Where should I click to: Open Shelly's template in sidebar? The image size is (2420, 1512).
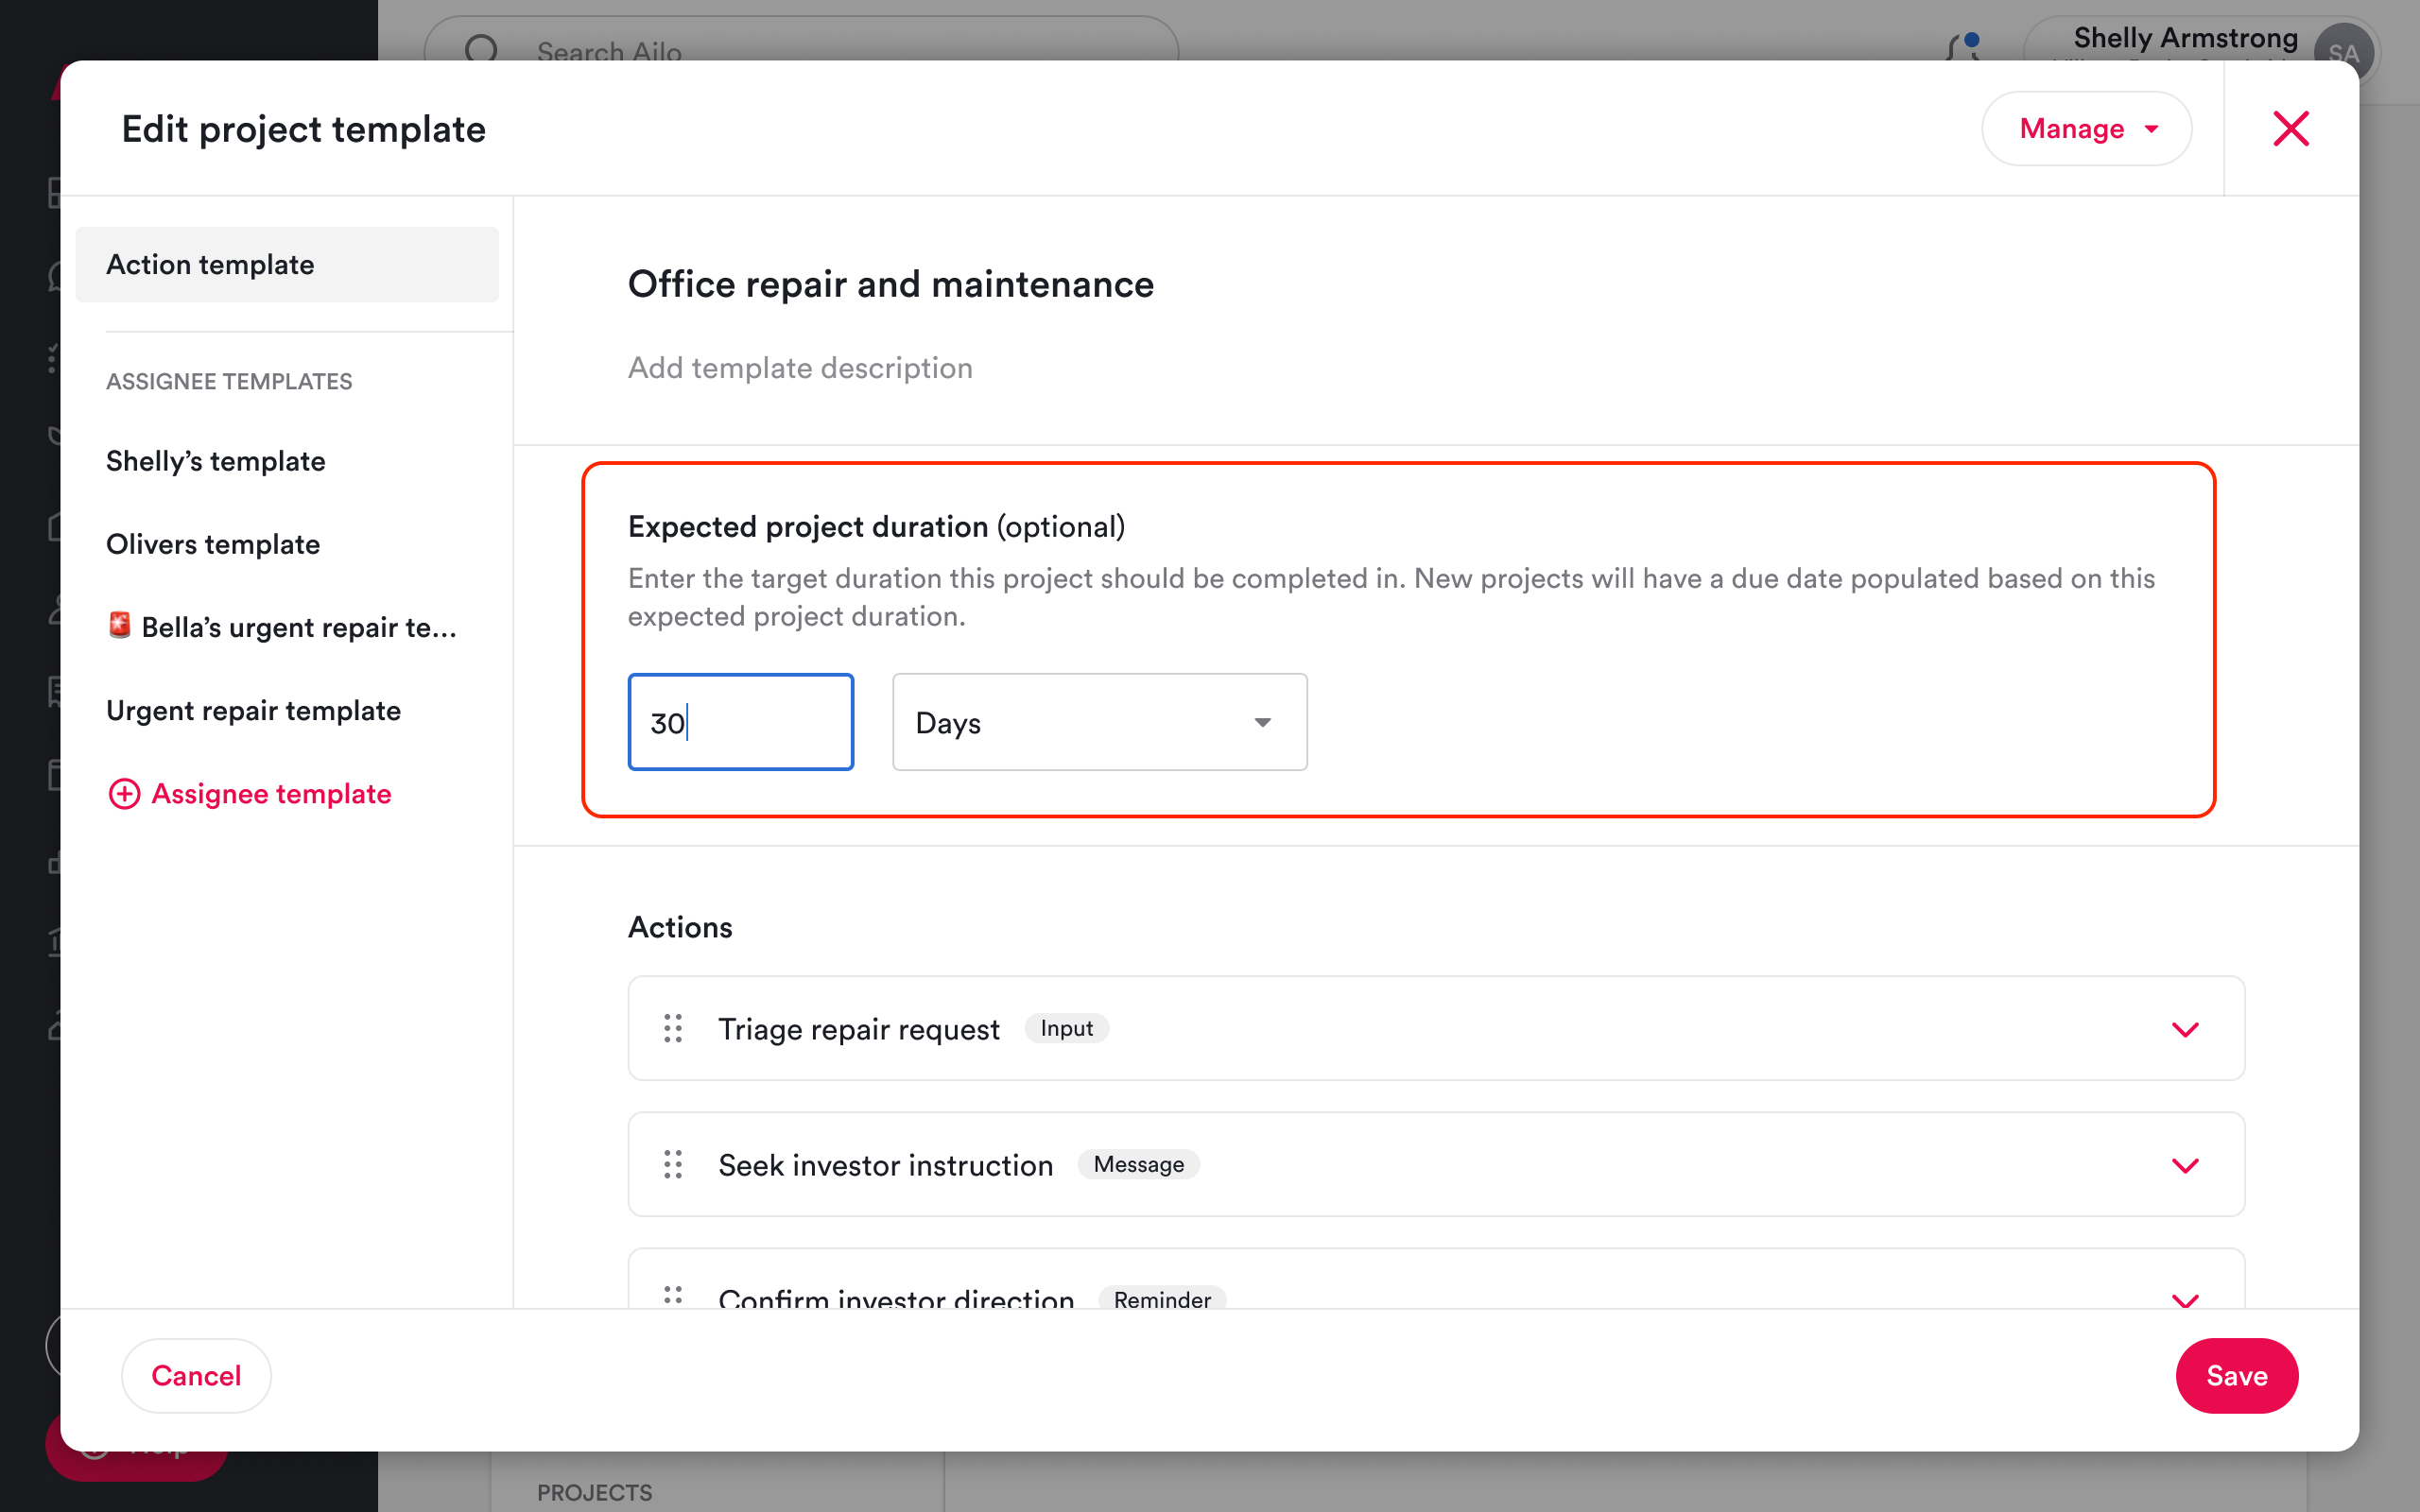click(216, 461)
